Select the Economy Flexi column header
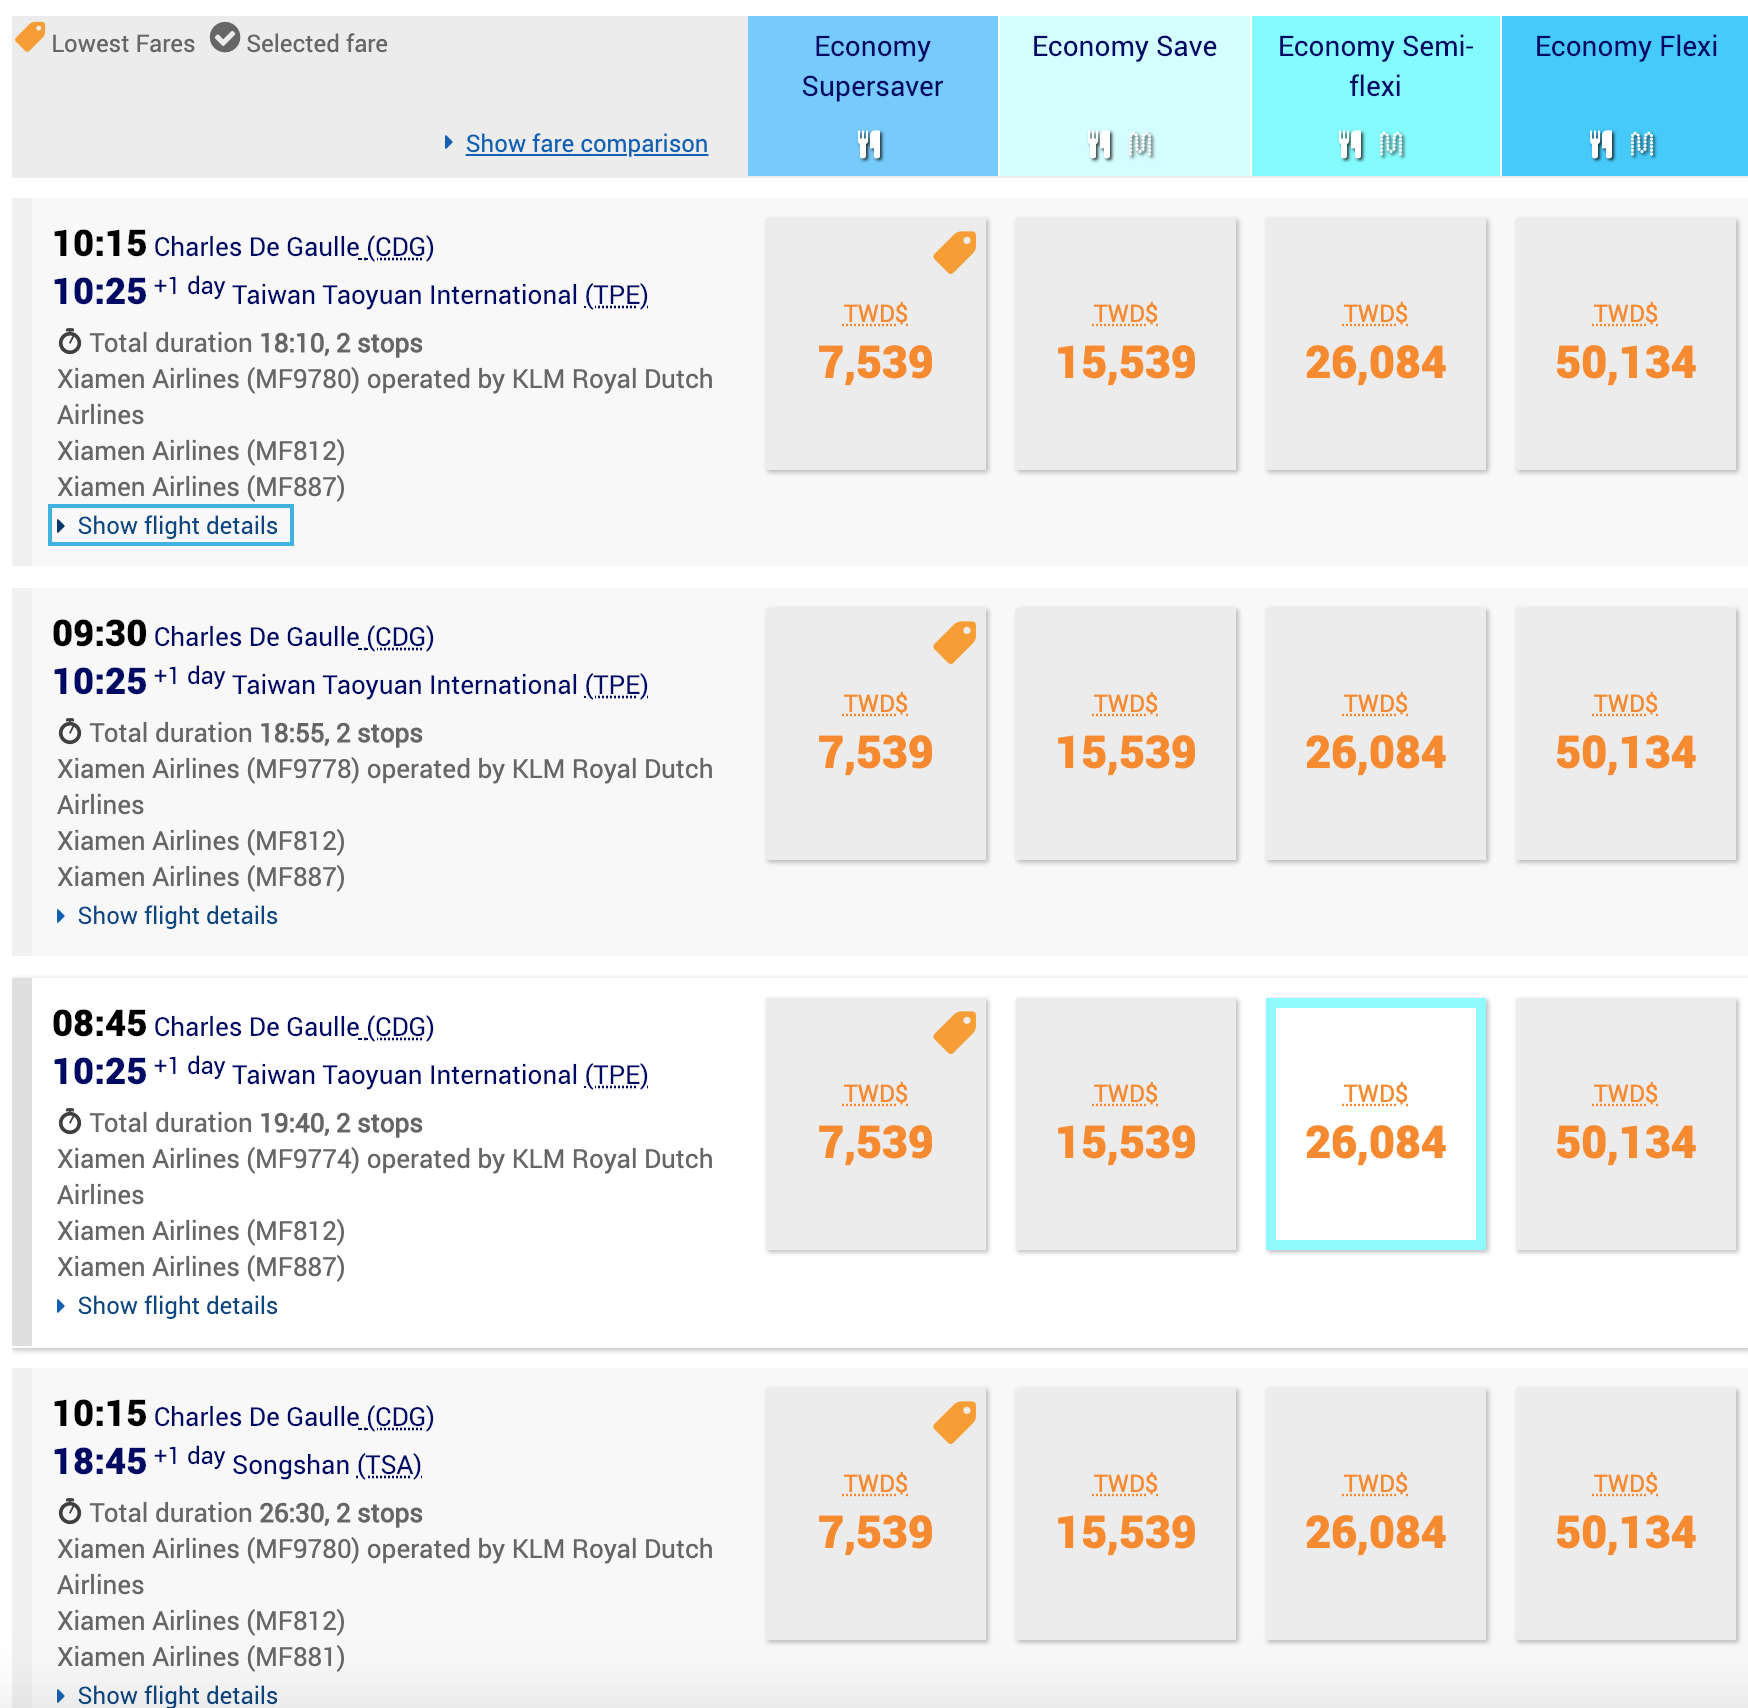The image size is (1748, 1708). click(x=1625, y=96)
